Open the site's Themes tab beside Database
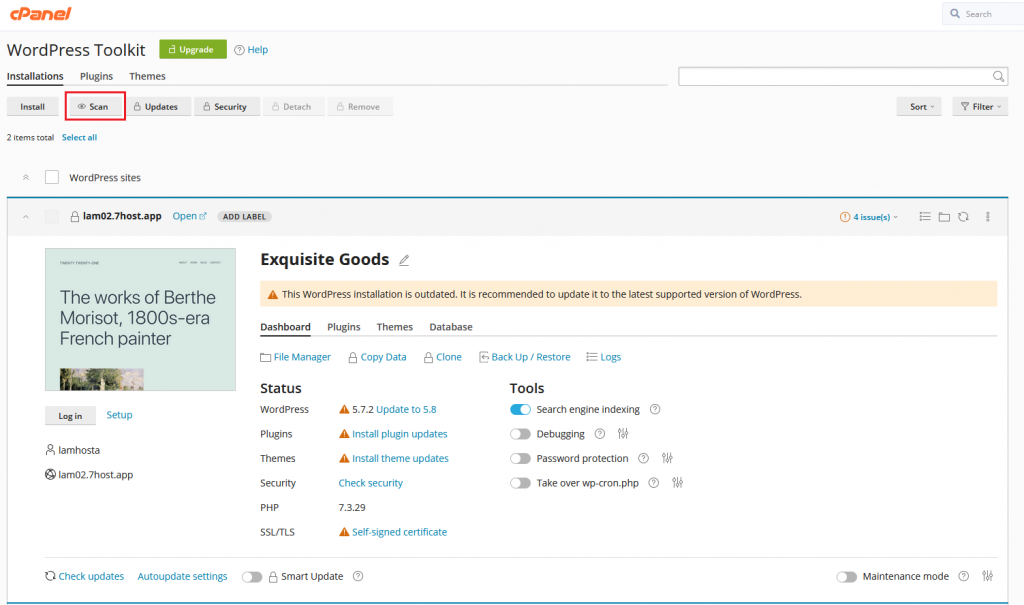Viewport: 1024px width, 605px height. [395, 327]
